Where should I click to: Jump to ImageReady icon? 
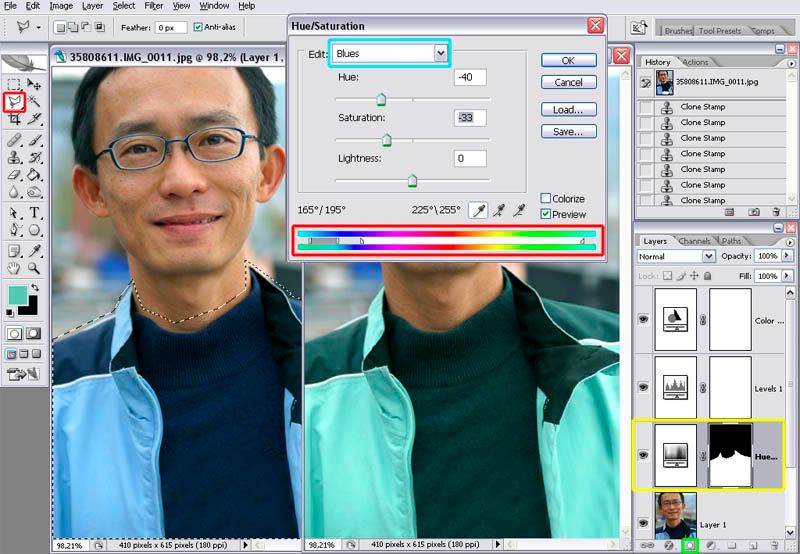tap(23, 375)
